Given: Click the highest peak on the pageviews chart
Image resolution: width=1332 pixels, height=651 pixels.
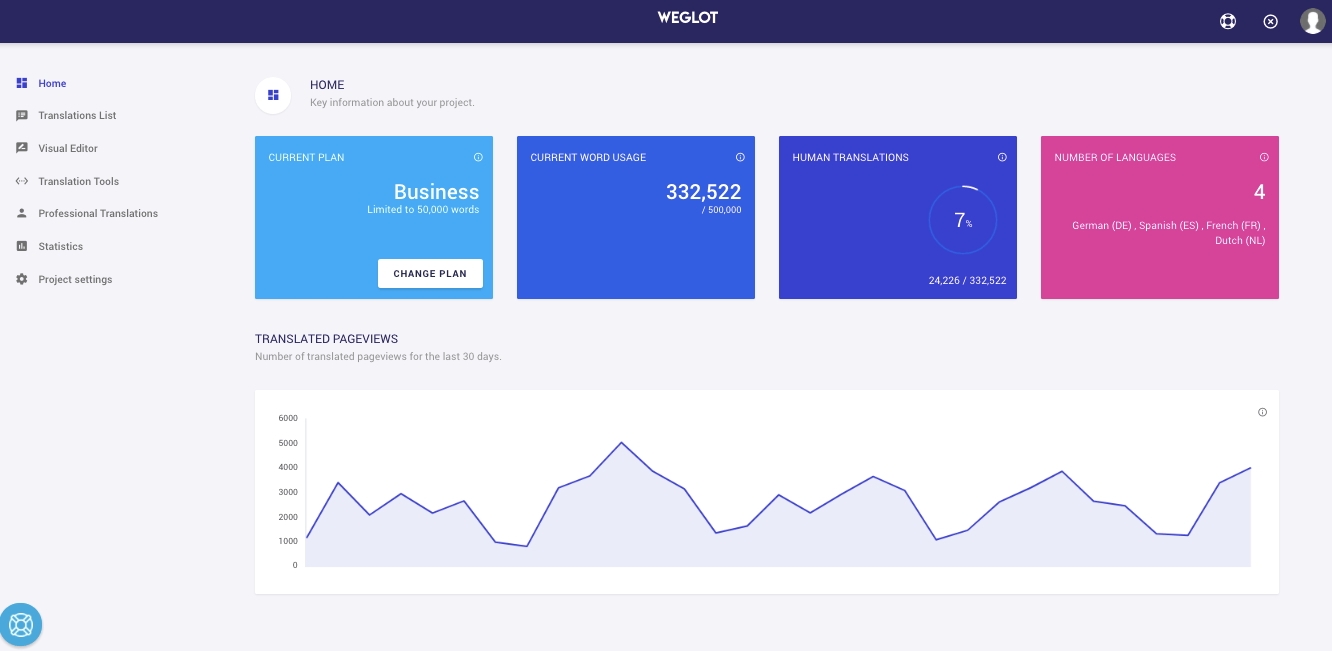Looking at the screenshot, I should [621, 442].
